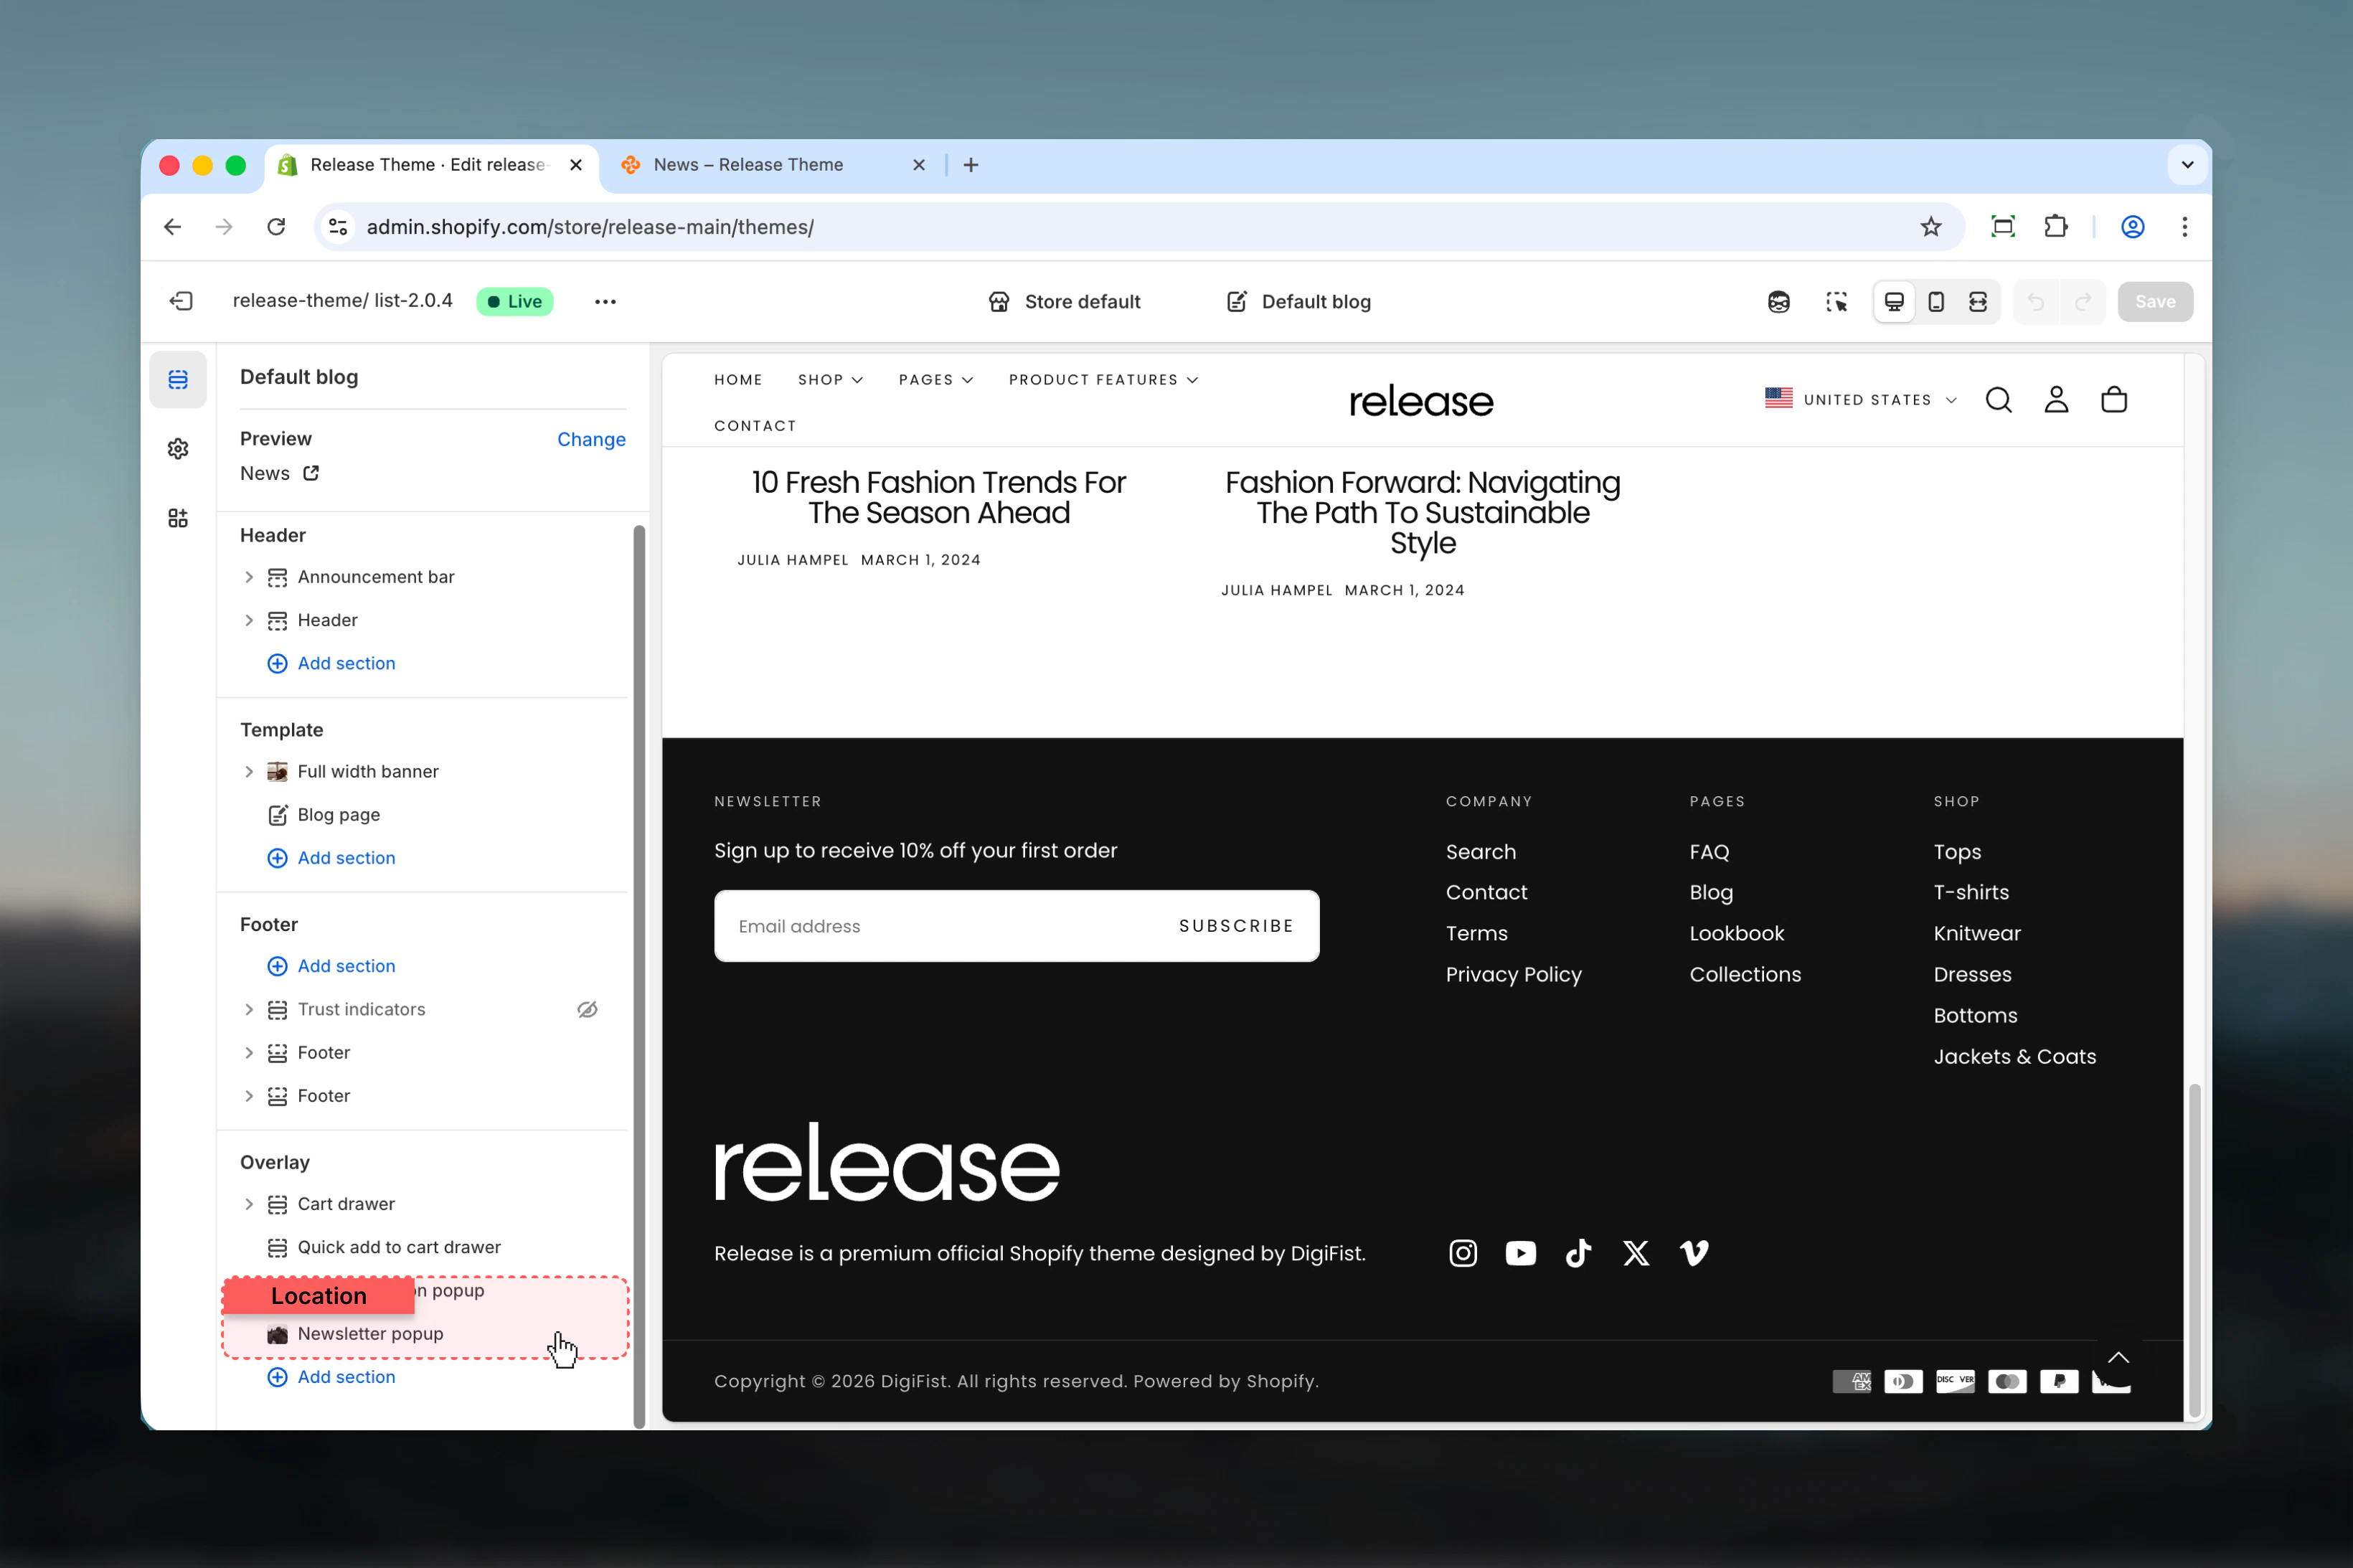Bookmark this page with the star icon
2353x1568 pixels.
pyautogui.click(x=1930, y=227)
